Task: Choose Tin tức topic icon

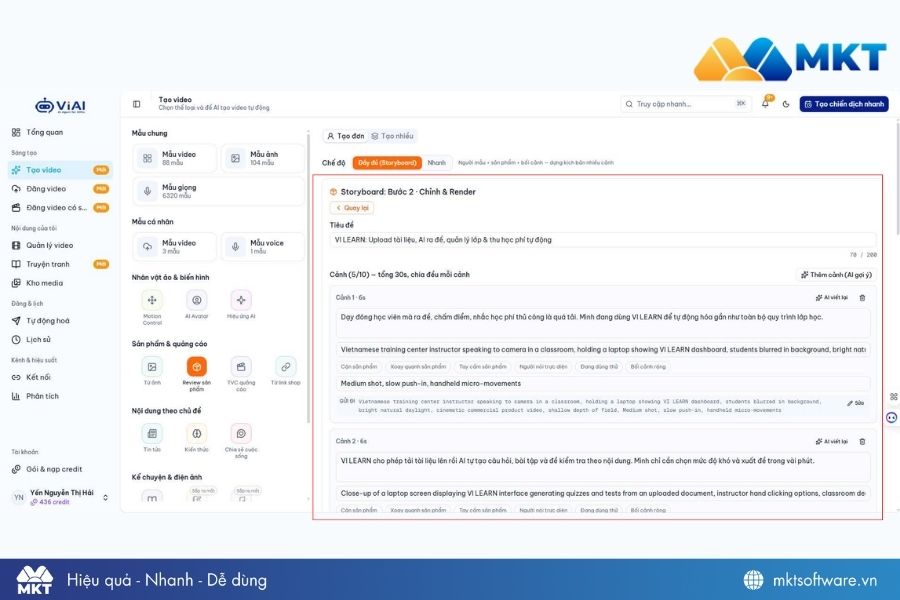Action: [152, 433]
